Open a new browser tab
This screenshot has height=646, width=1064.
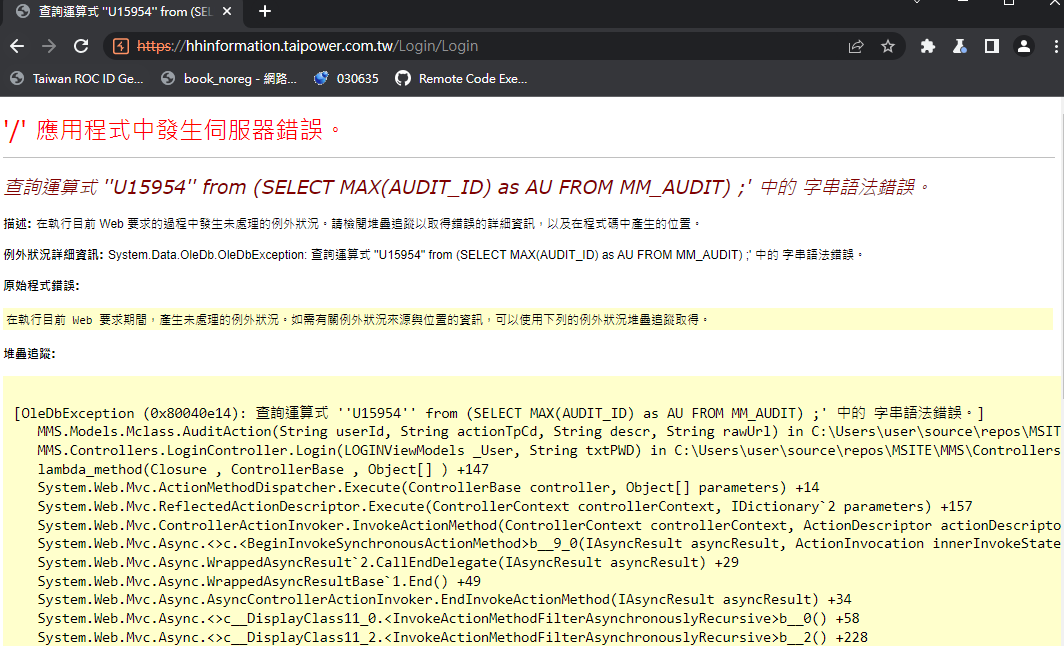265,12
